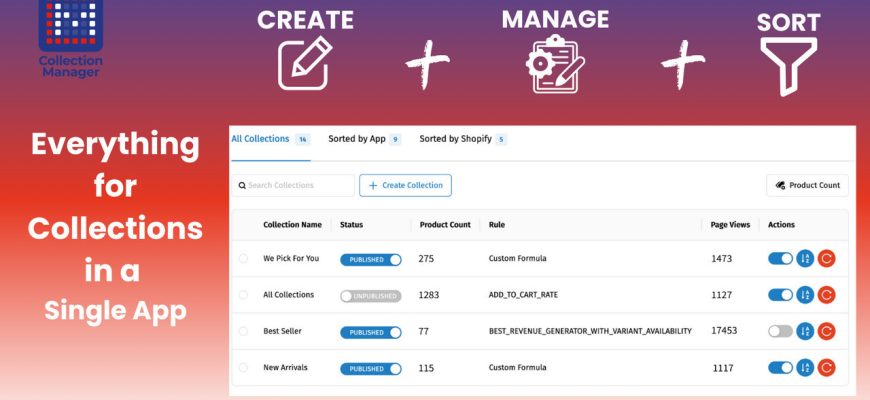The width and height of the screenshot is (870, 400).
Task: Click the Actions column header
Action: 781,225
